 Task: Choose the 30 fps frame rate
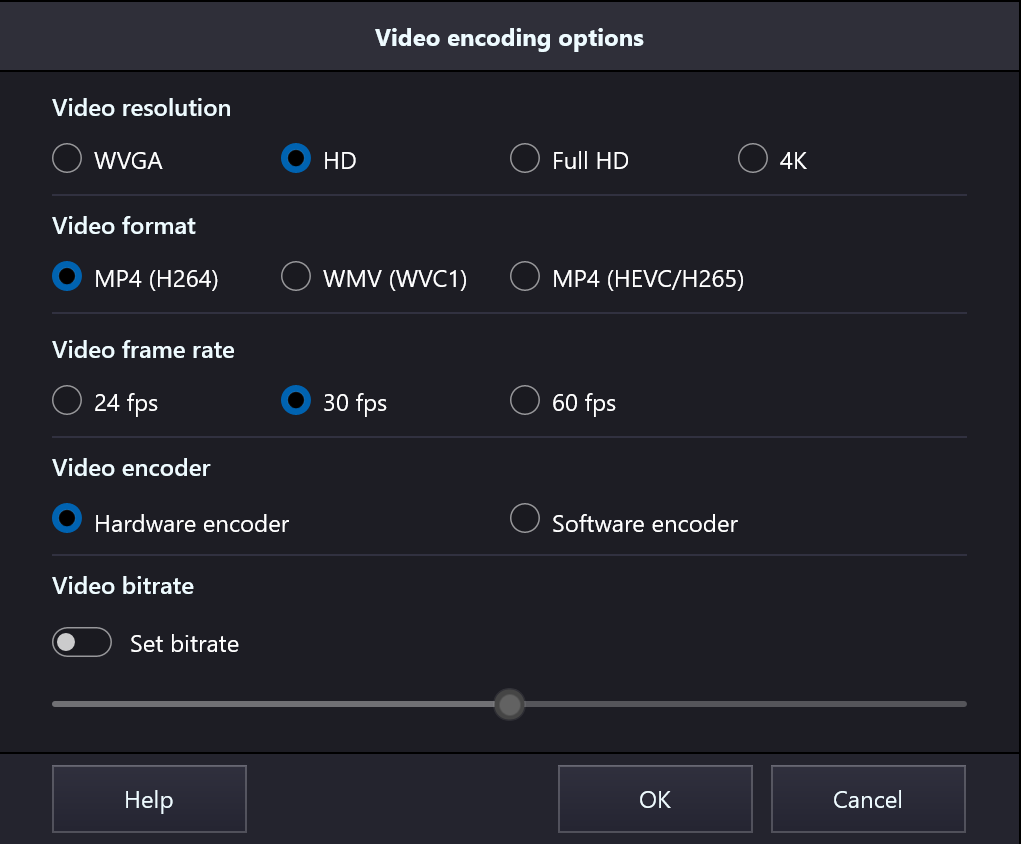(x=296, y=401)
